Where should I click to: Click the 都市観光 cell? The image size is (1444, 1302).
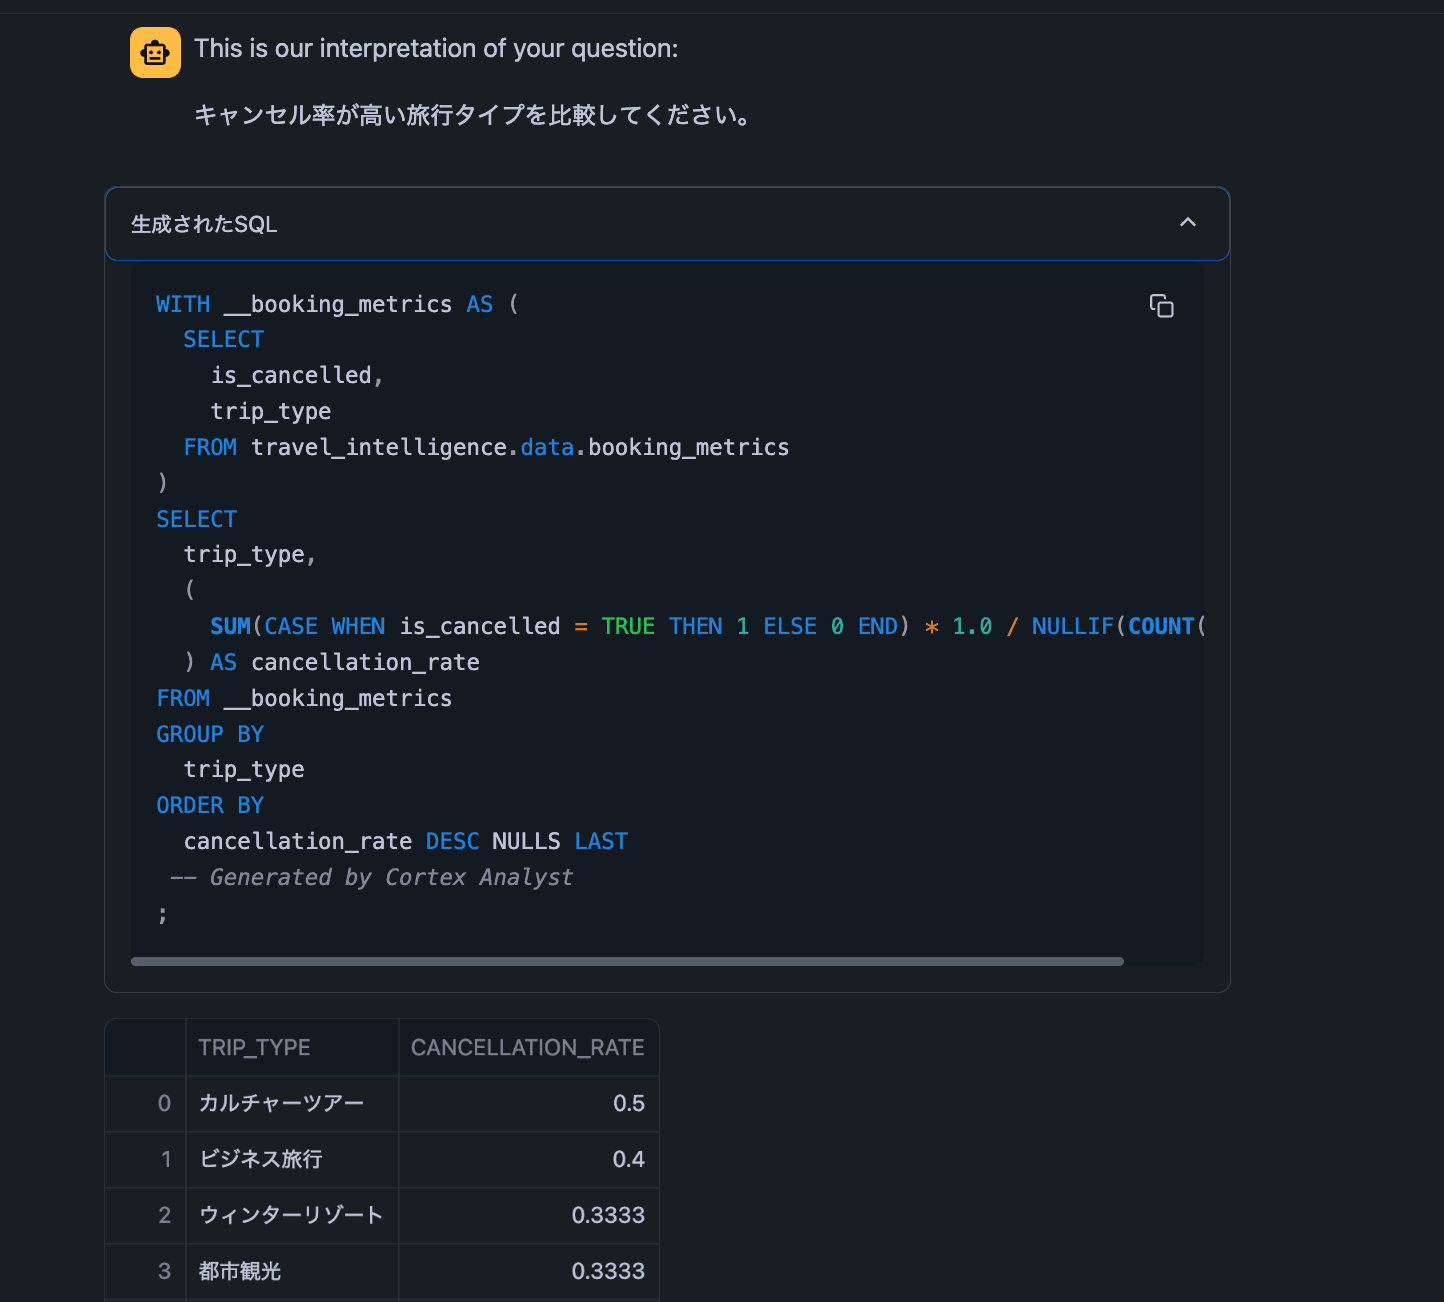pos(292,1271)
